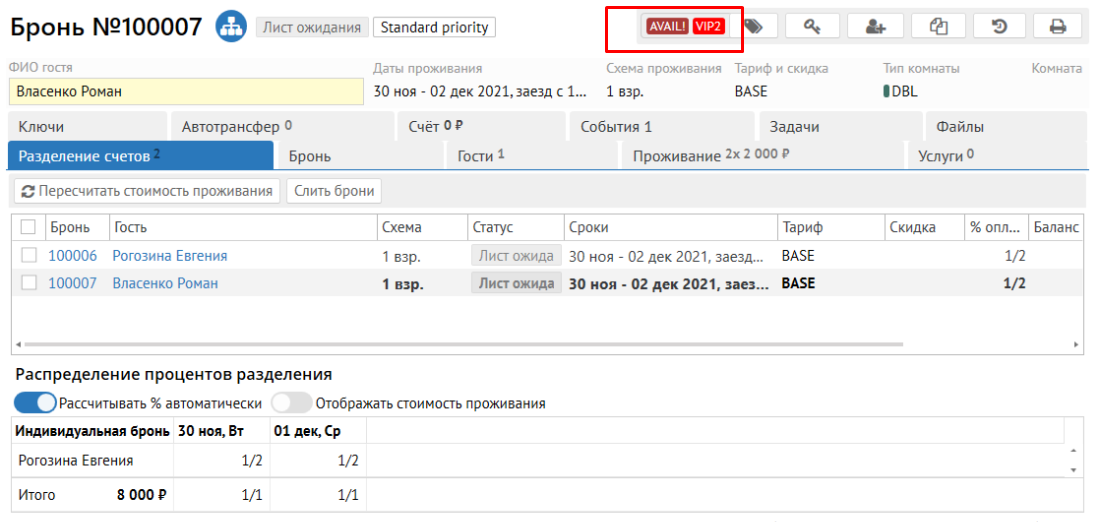Open the 'Standard priority' dropdown
Viewport: 1097px width, 522px height.
tap(434, 27)
